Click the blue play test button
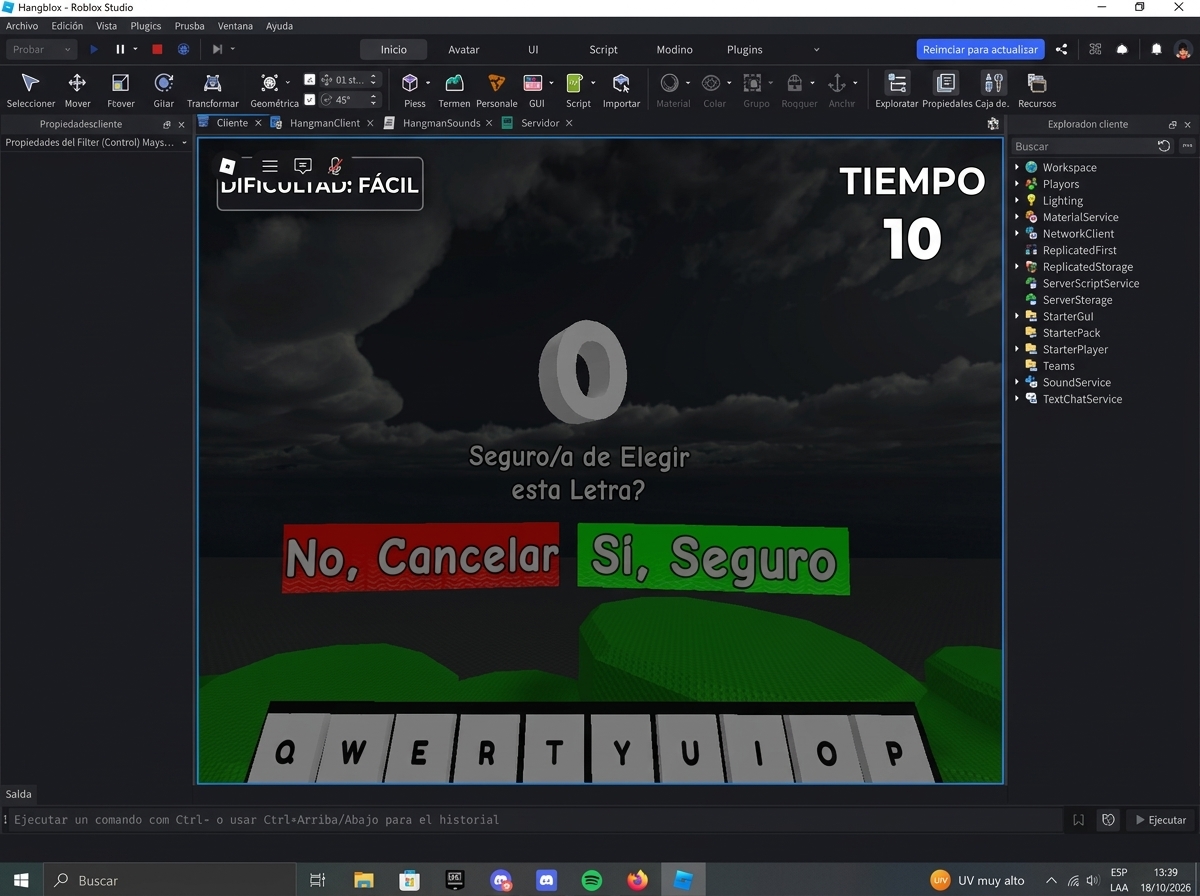Viewport: 1200px width, 896px height. [x=94, y=49]
